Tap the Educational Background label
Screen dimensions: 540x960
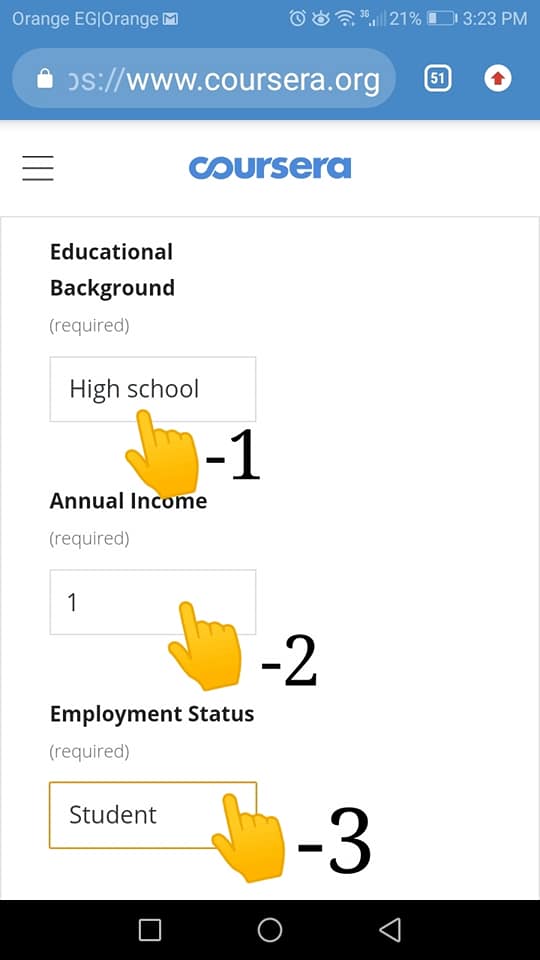click(112, 270)
